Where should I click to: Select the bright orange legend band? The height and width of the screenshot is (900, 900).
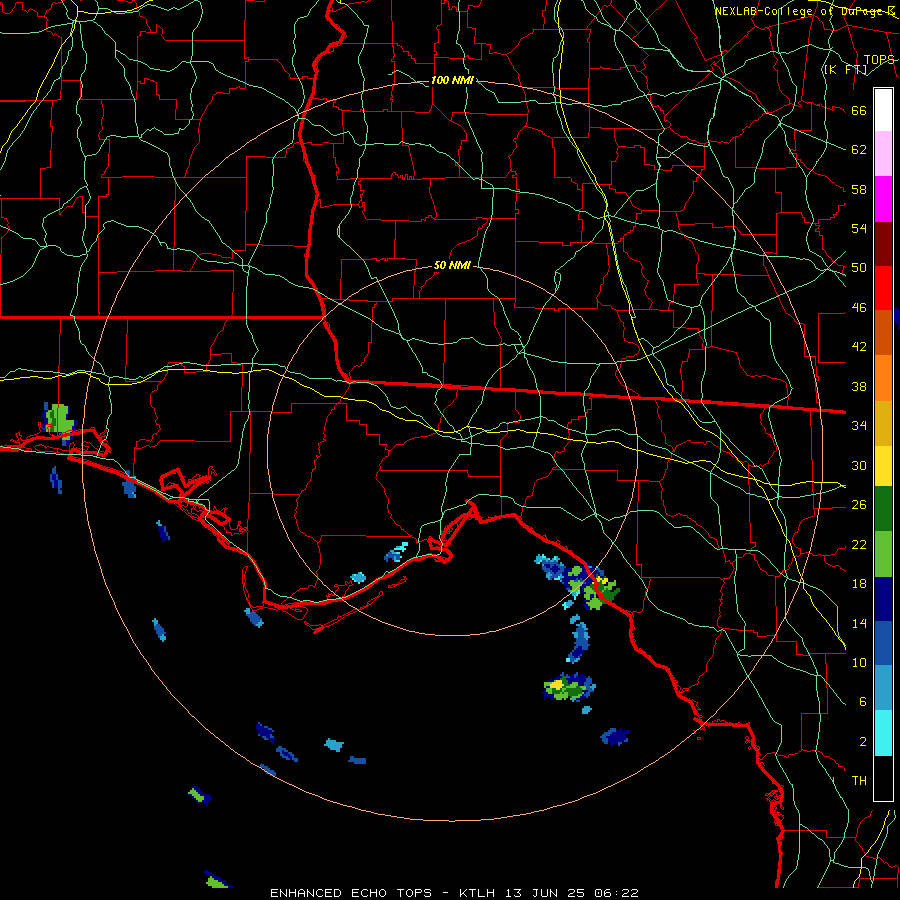click(883, 378)
